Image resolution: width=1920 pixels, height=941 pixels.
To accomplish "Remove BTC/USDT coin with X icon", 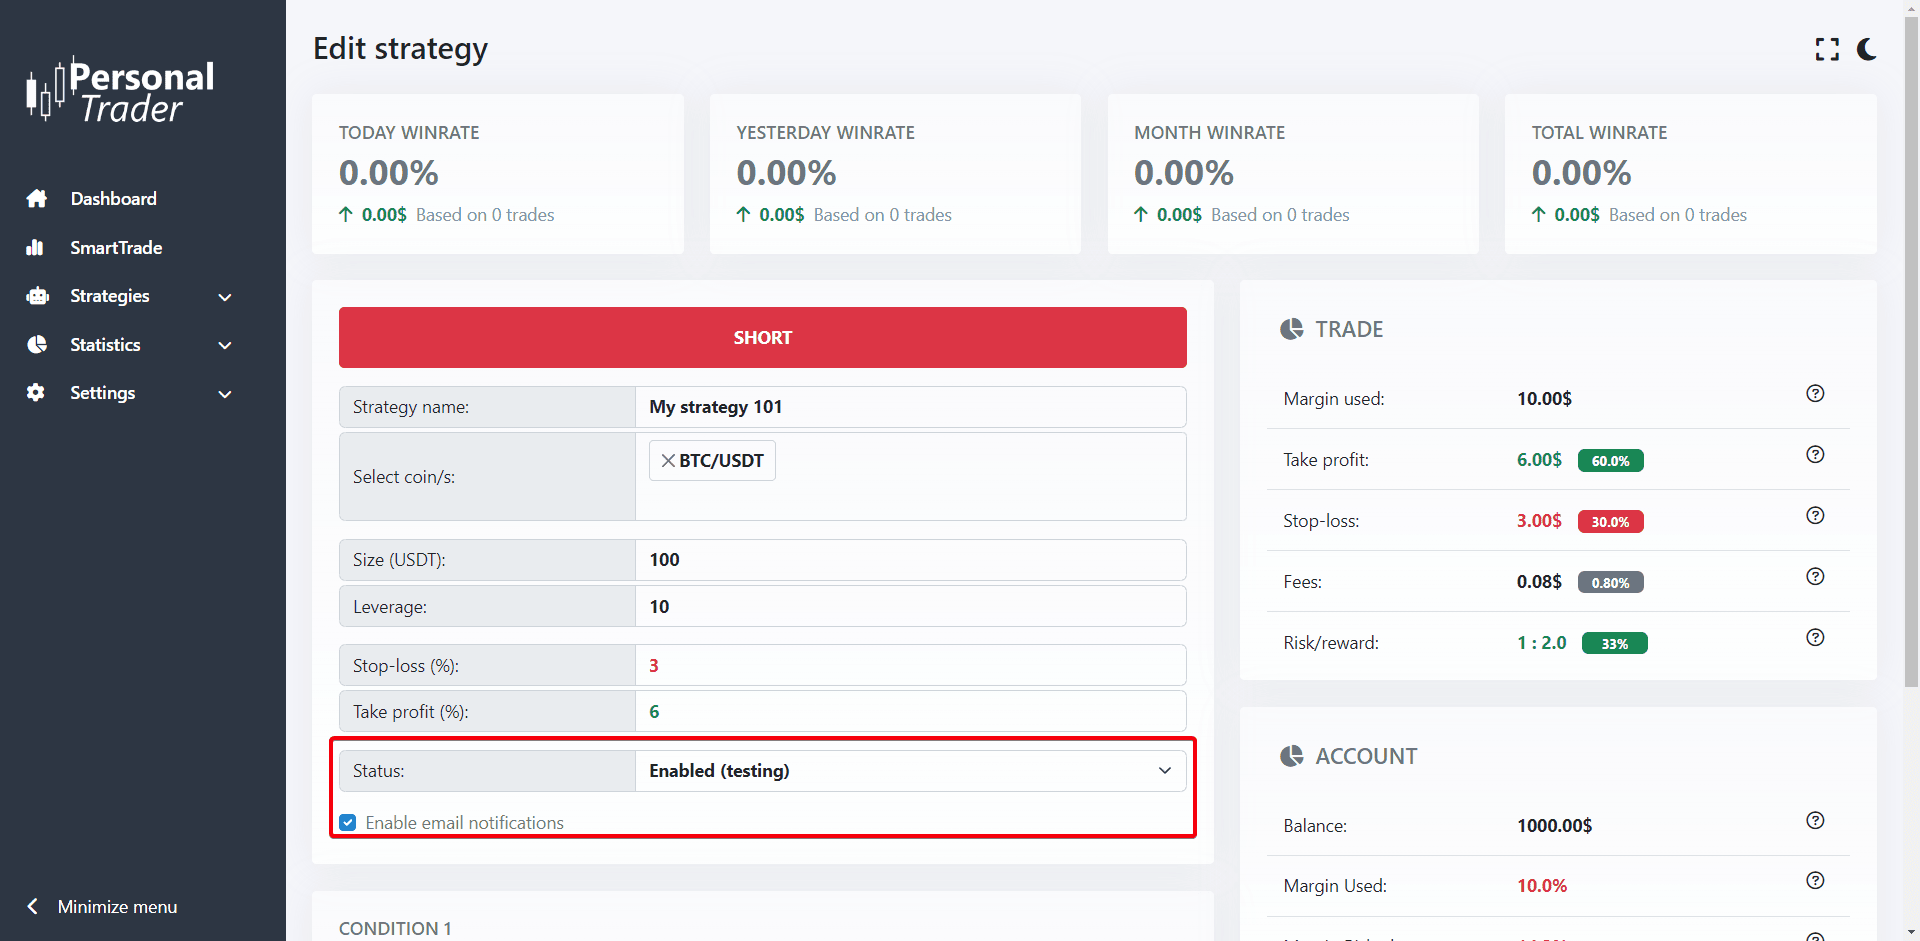I will [668, 461].
